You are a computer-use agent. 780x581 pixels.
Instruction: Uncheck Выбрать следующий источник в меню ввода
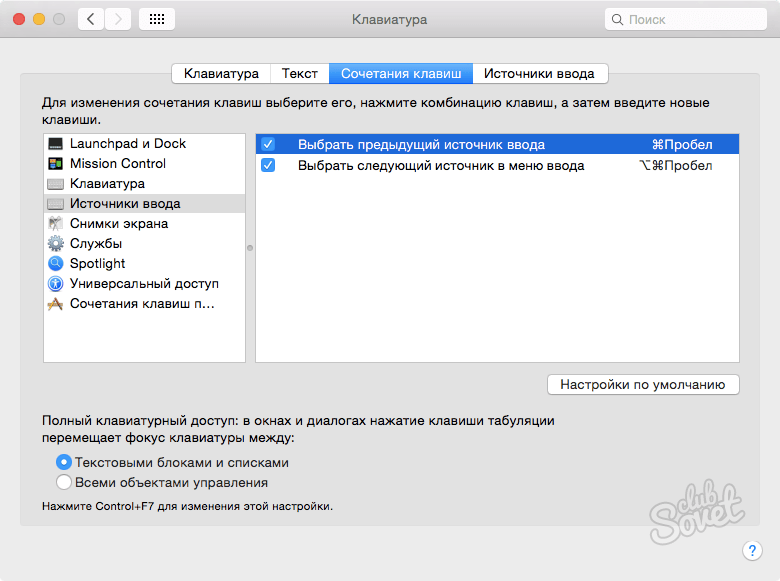click(x=268, y=165)
